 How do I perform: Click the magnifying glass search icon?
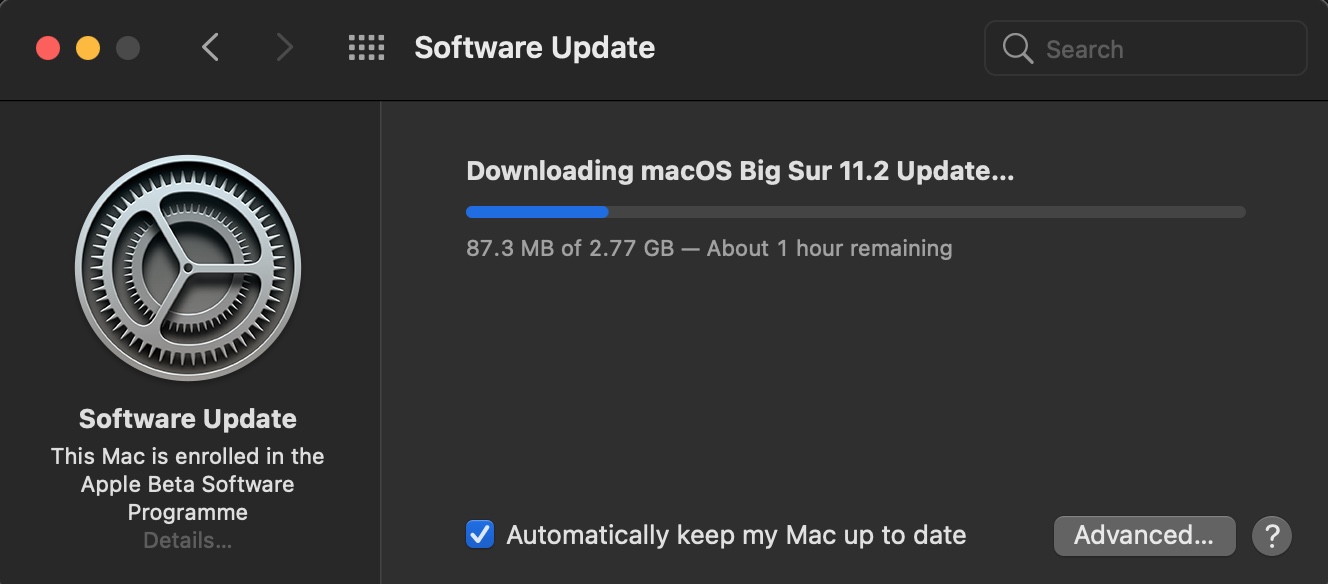click(x=1017, y=49)
